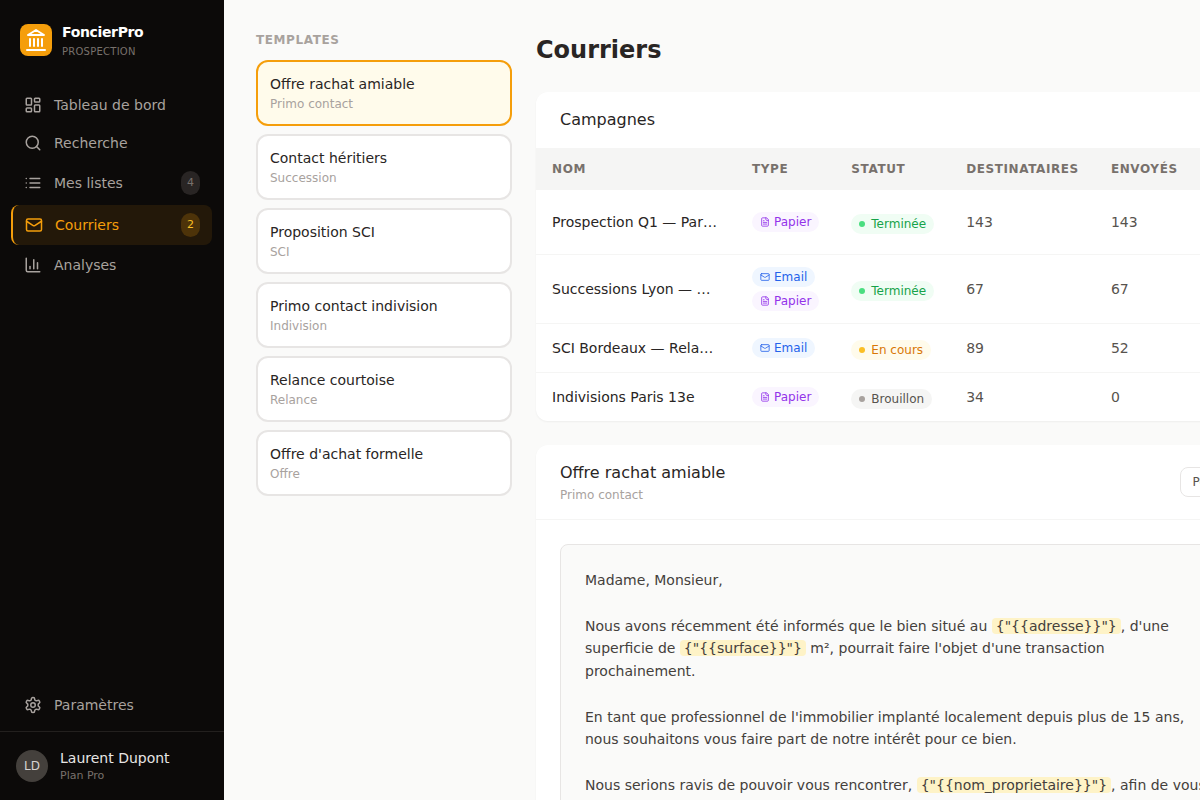Click the {{surface}} variable placeholder
Image resolution: width=1200 pixels, height=800 pixels.
pyautogui.click(x=743, y=648)
